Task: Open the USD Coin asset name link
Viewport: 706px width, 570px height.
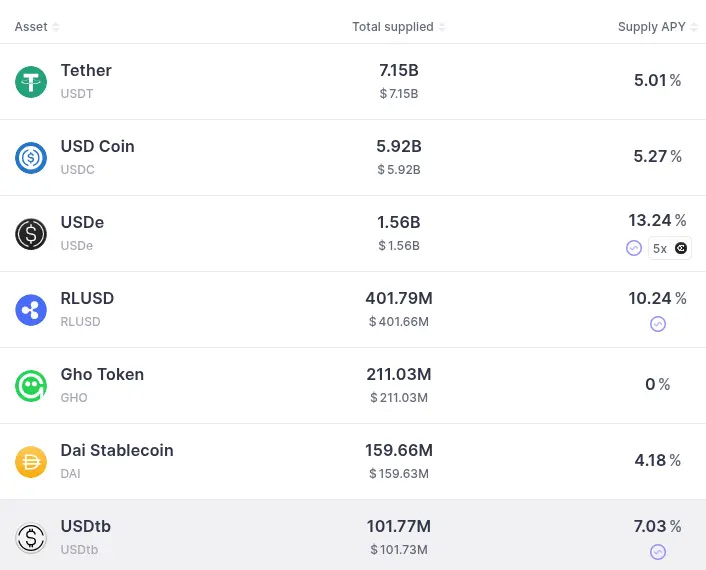Action: click(97, 146)
